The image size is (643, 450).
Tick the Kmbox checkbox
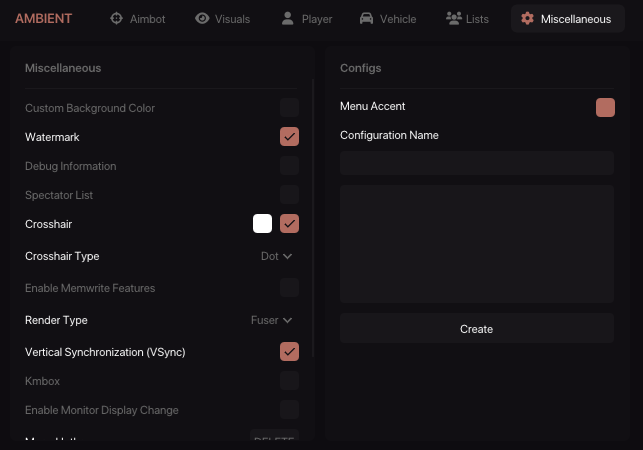pyautogui.click(x=289, y=381)
